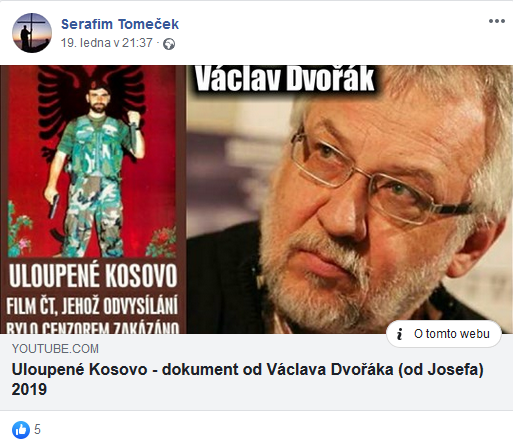Click the black eagle emblem on the poster
Viewport: 513px width, 447px height.
(x=92, y=100)
